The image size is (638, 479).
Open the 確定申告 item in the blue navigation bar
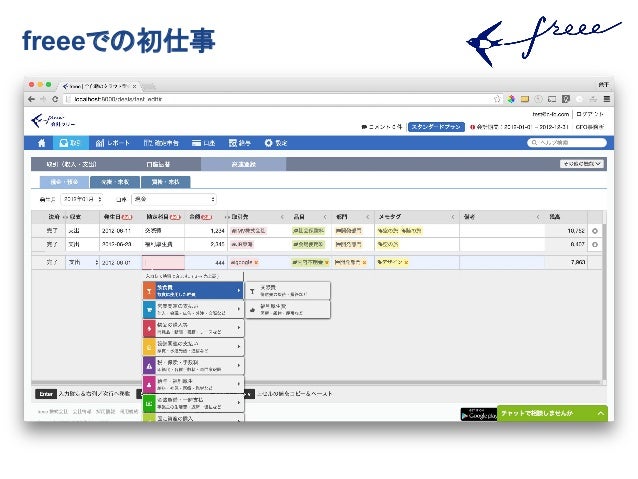pos(161,143)
